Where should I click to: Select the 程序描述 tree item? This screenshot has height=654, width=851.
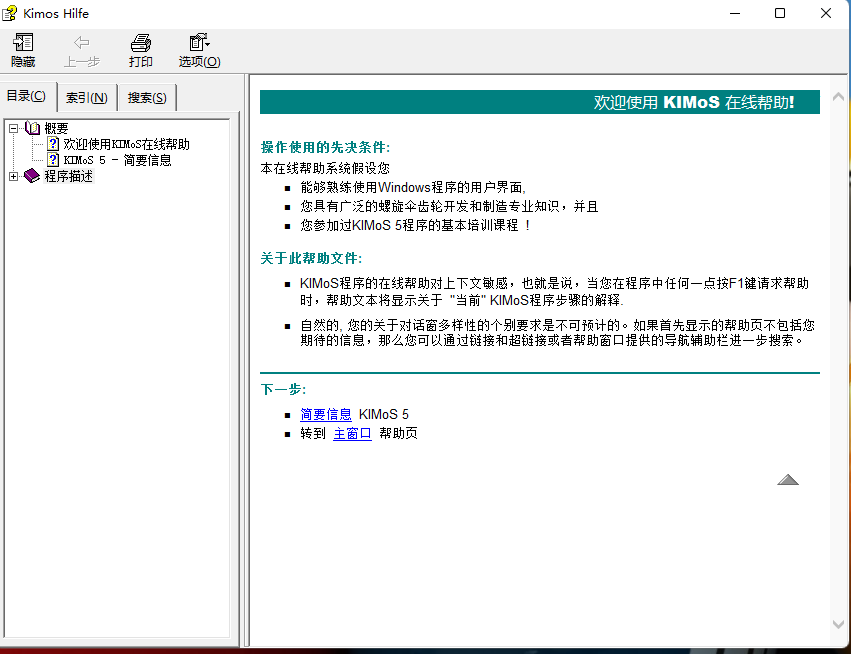pos(68,176)
